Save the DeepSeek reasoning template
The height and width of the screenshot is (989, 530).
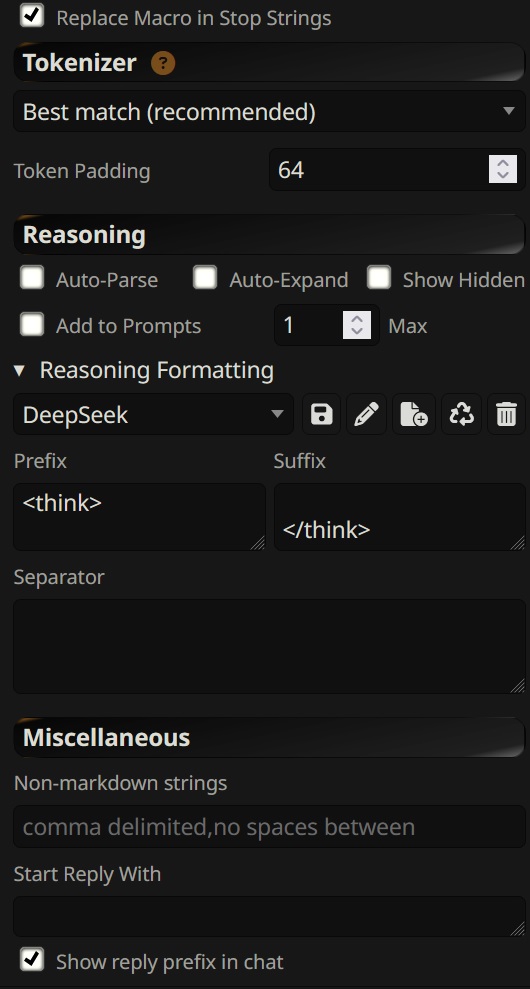[x=322, y=415]
